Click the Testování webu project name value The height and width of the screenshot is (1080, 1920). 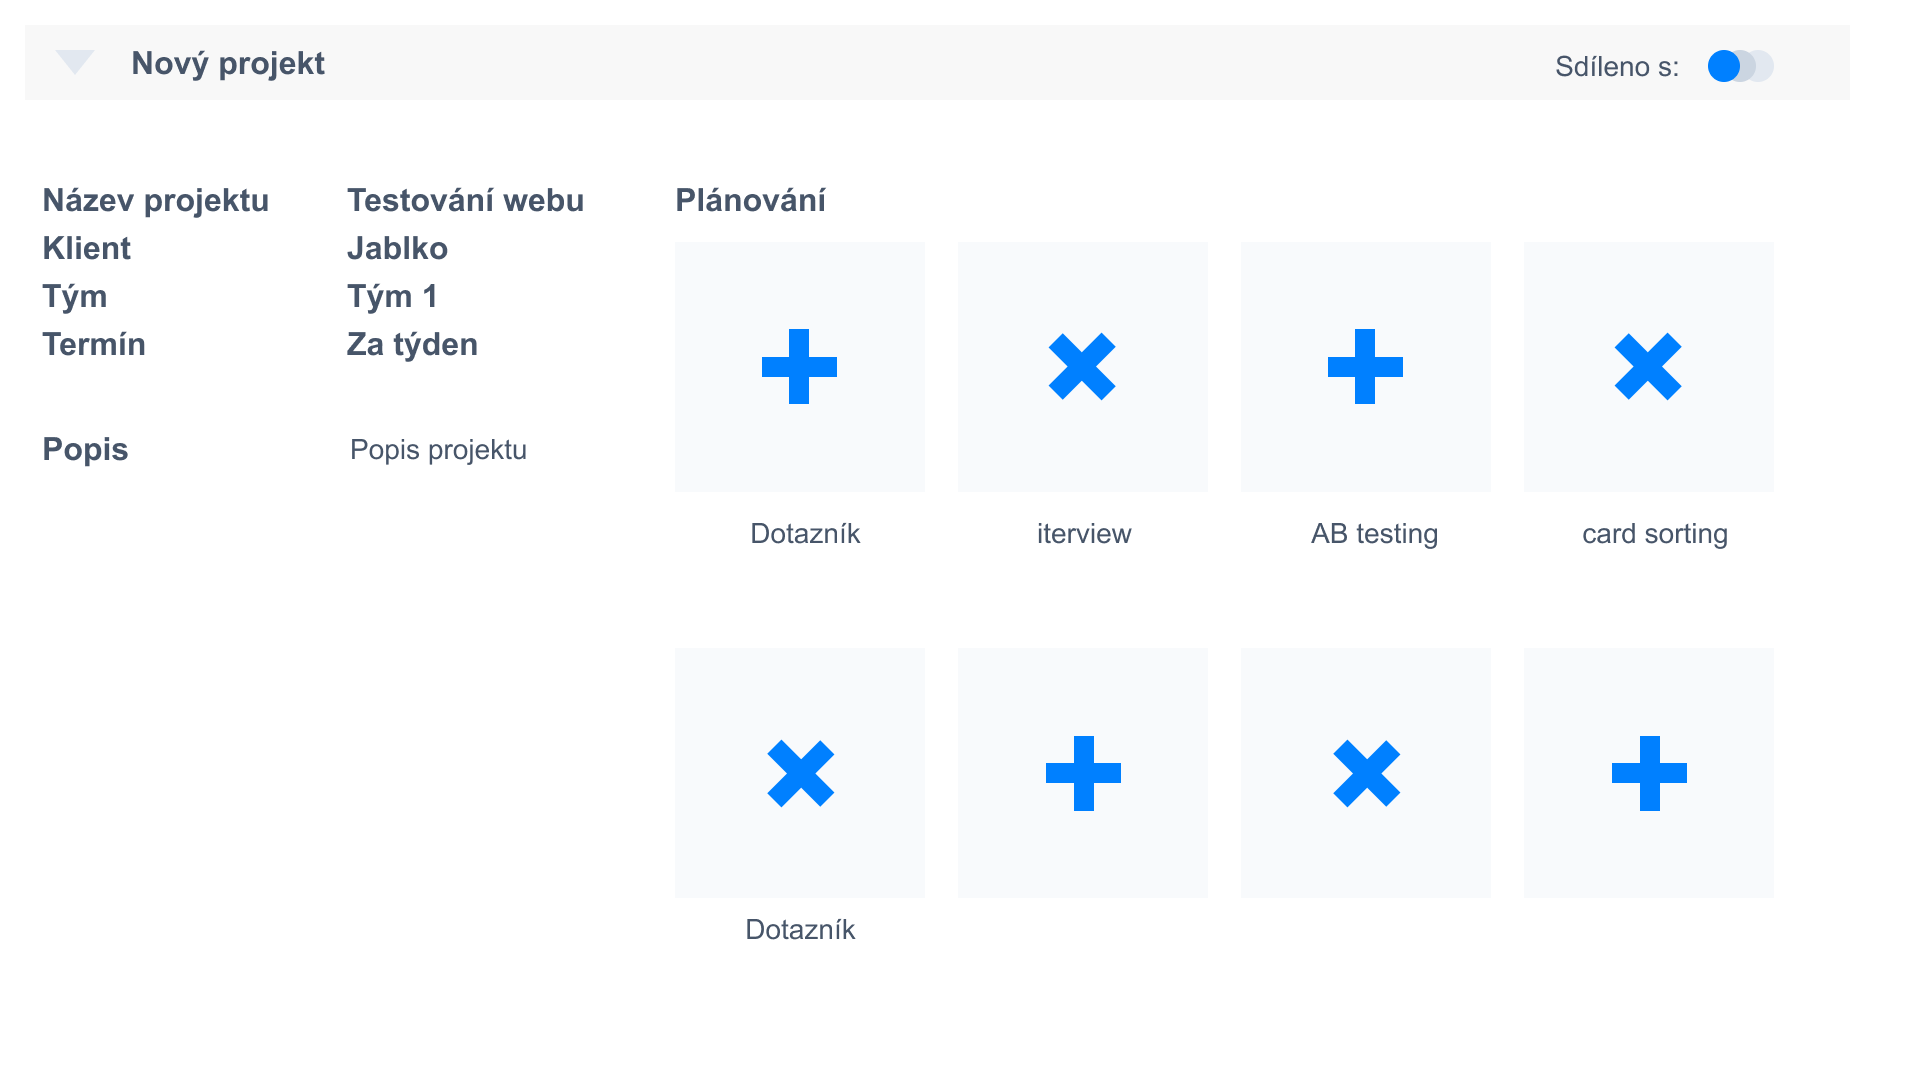point(465,200)
